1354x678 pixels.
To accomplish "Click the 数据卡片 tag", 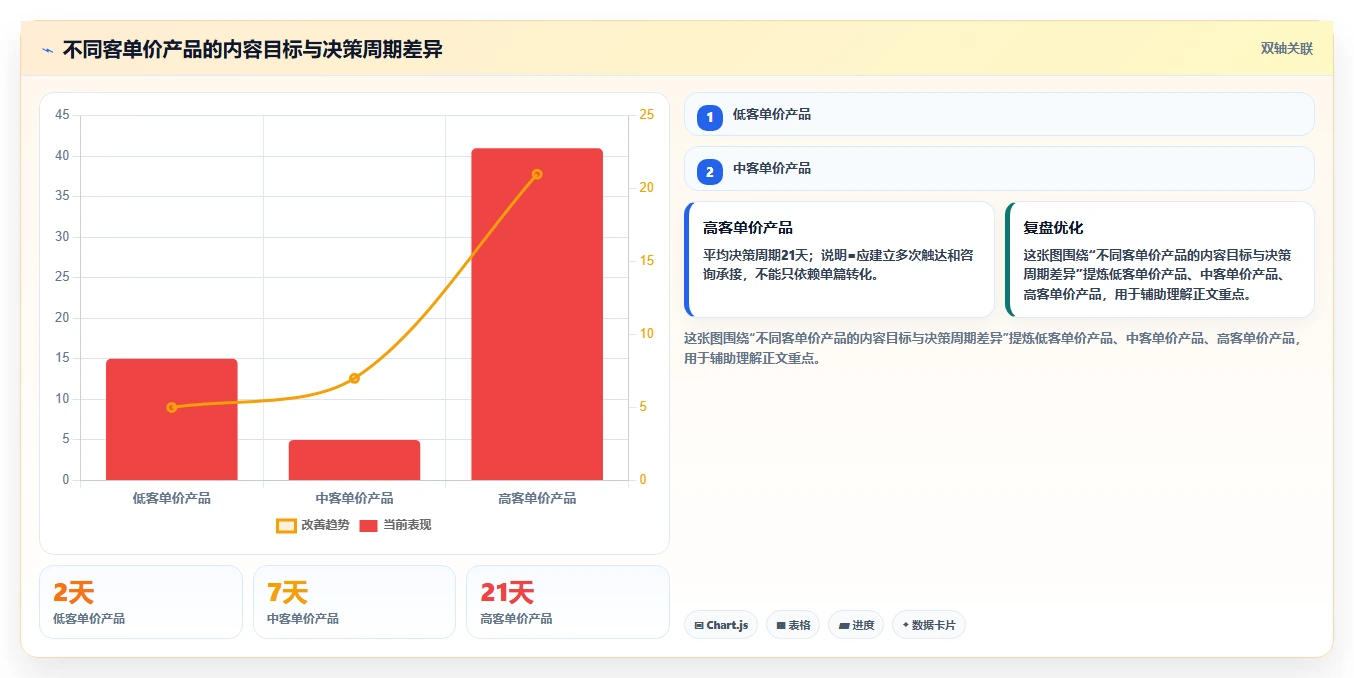I will tap(929, 625).
